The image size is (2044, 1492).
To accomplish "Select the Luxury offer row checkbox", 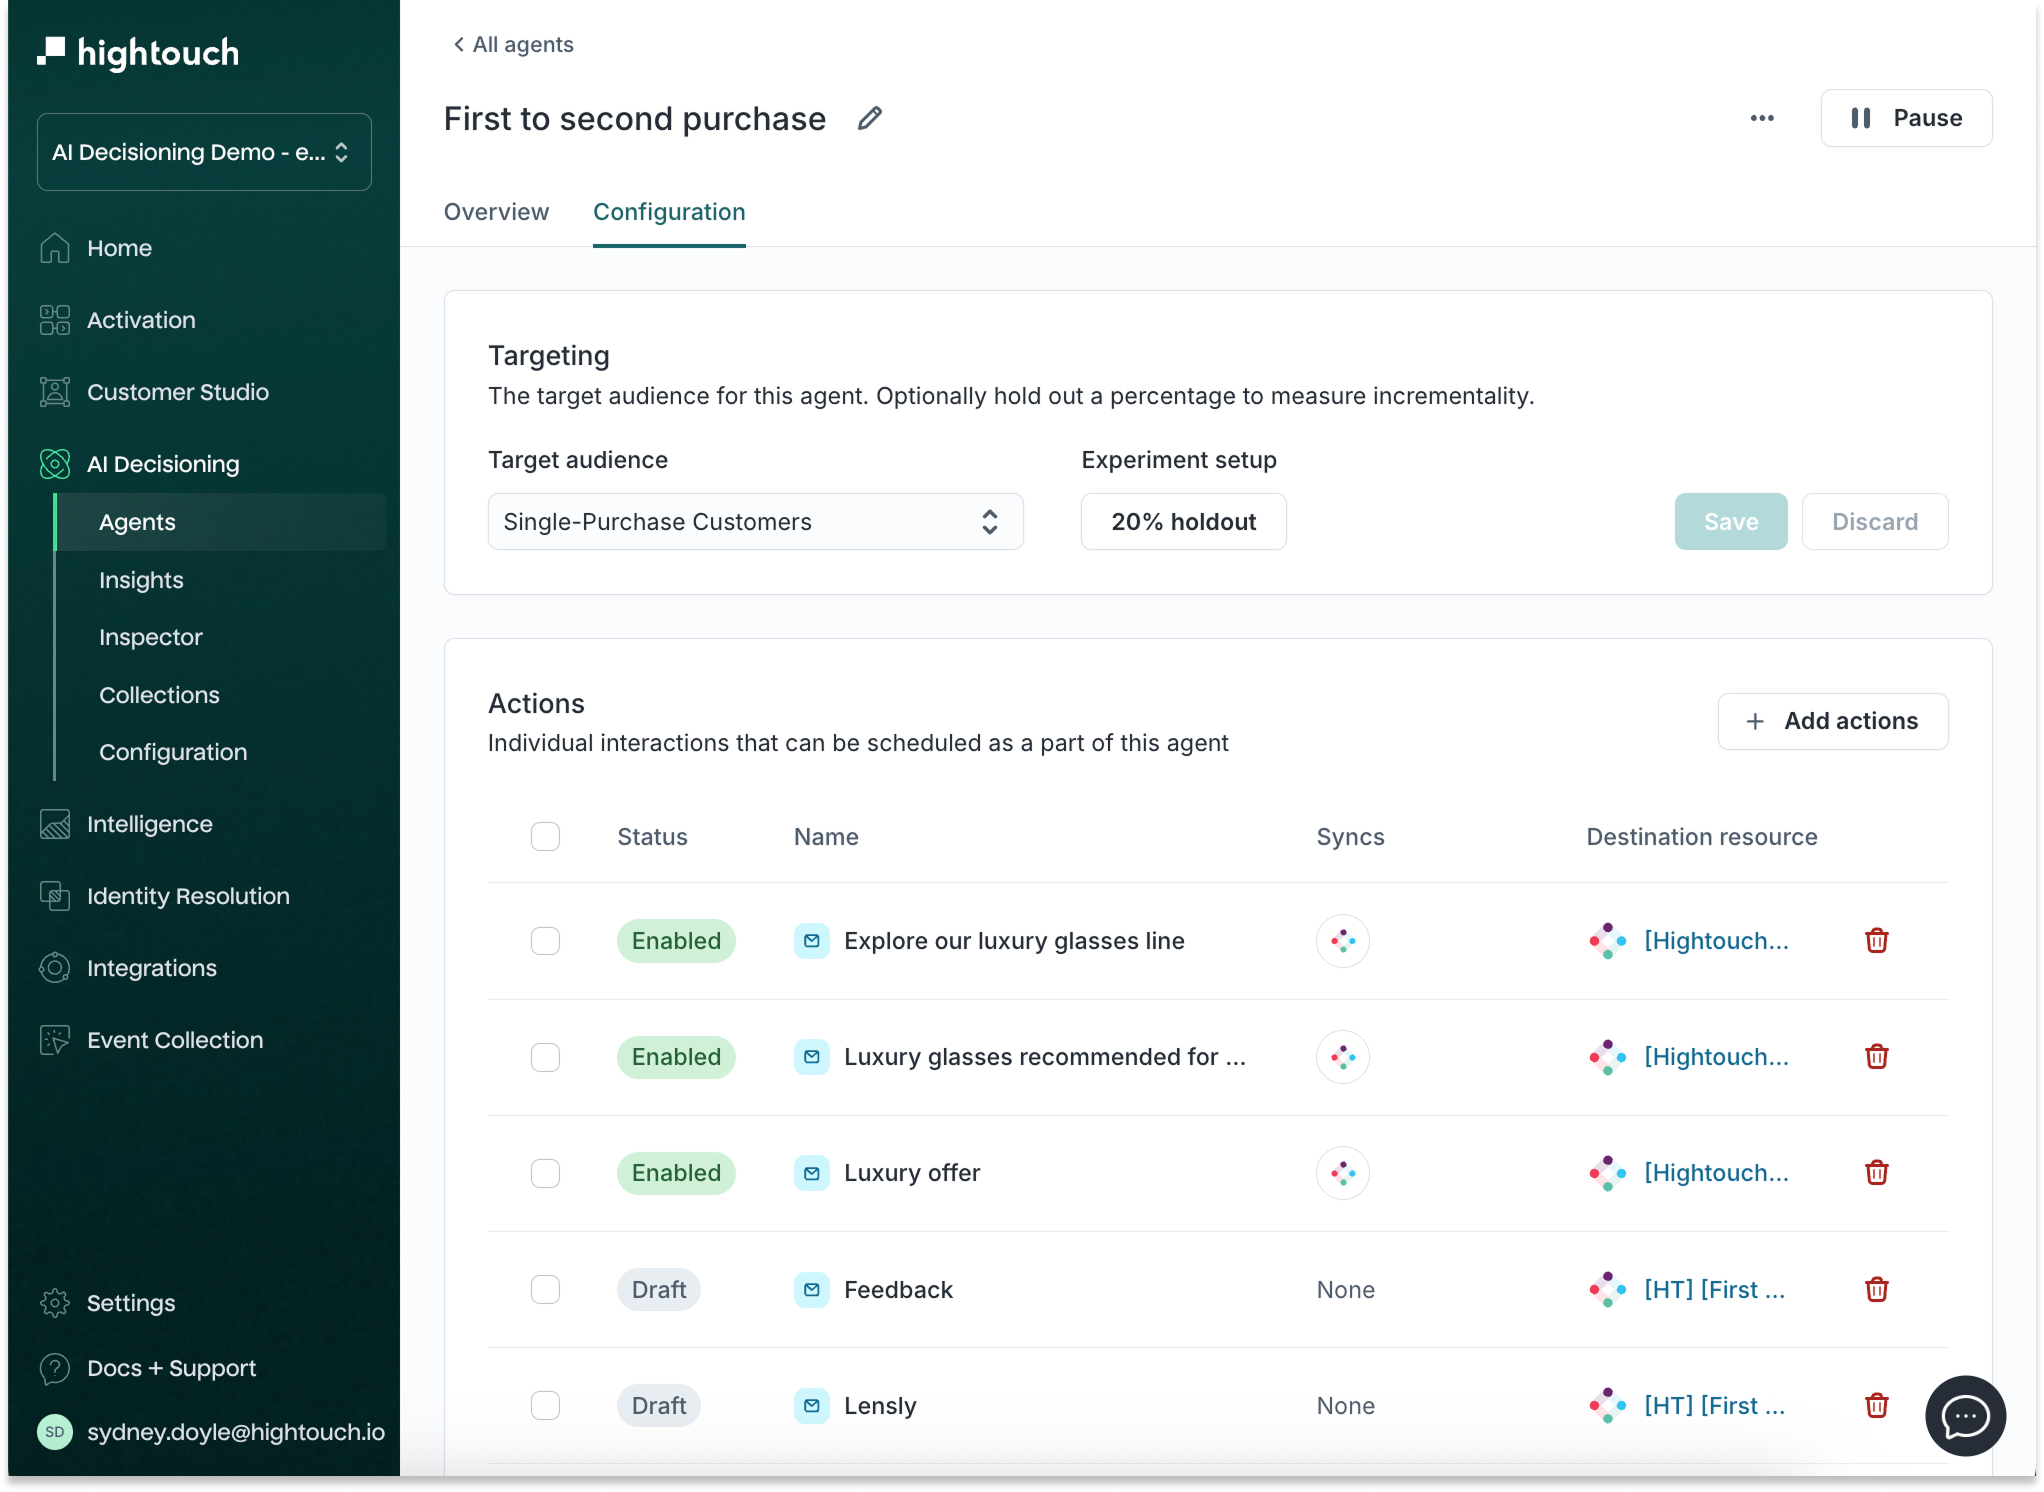I will [x=545, y=1173].
